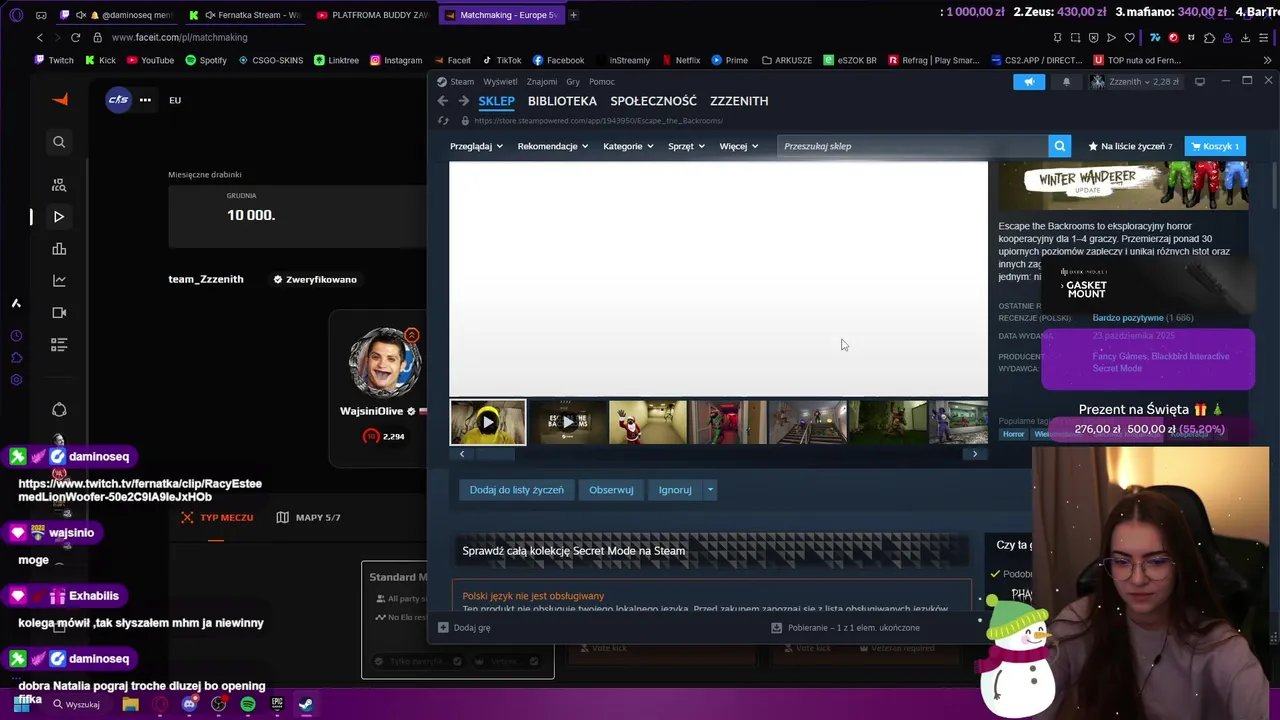Expand Kategorie dropdown menu
This screenshot has height=720, width=1280.
628,146
